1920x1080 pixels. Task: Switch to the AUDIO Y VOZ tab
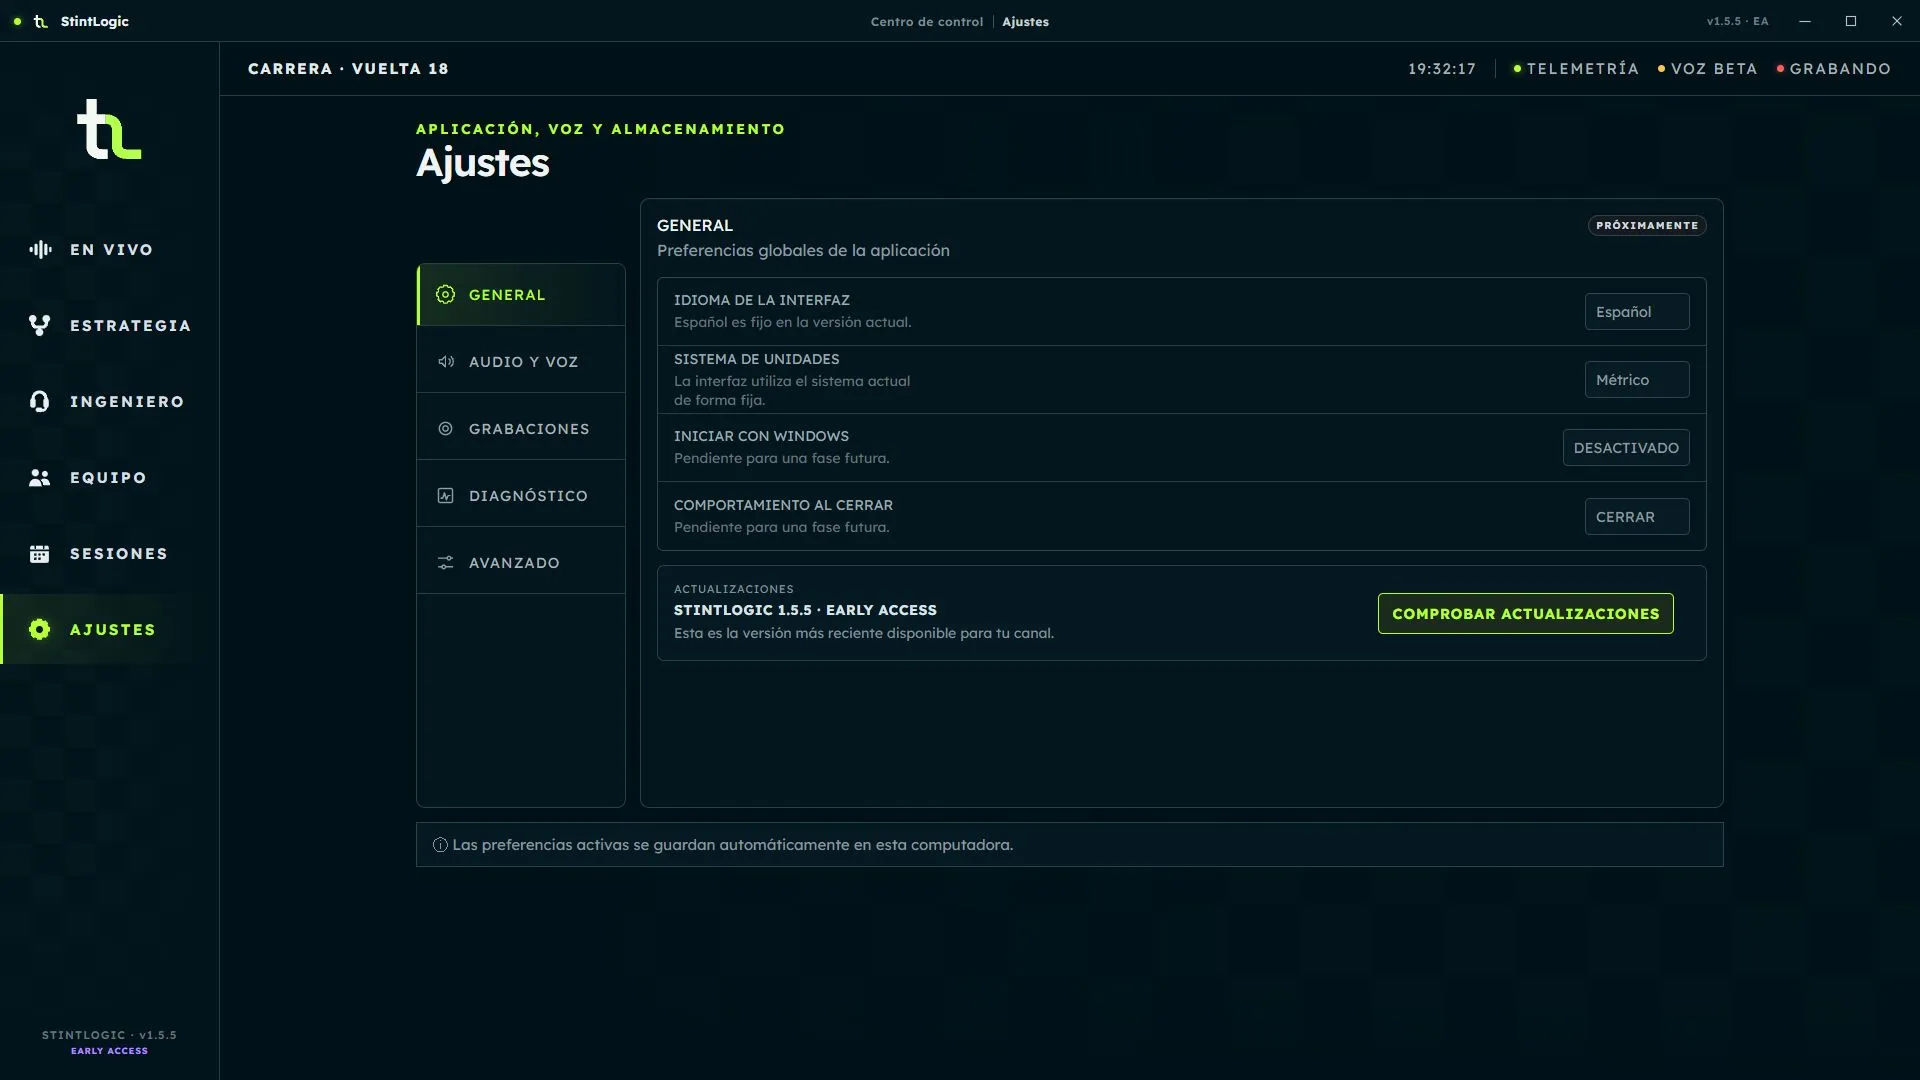click(521, 362)
